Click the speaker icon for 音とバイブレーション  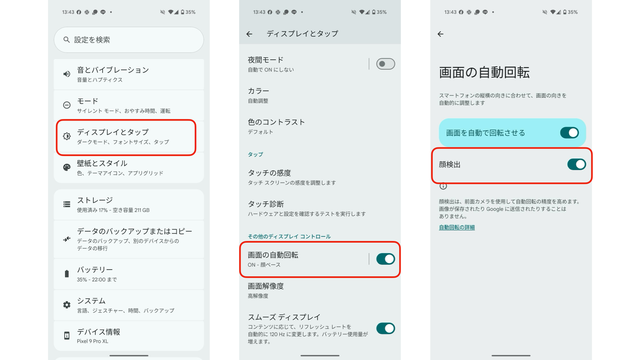tap(67, 74)
